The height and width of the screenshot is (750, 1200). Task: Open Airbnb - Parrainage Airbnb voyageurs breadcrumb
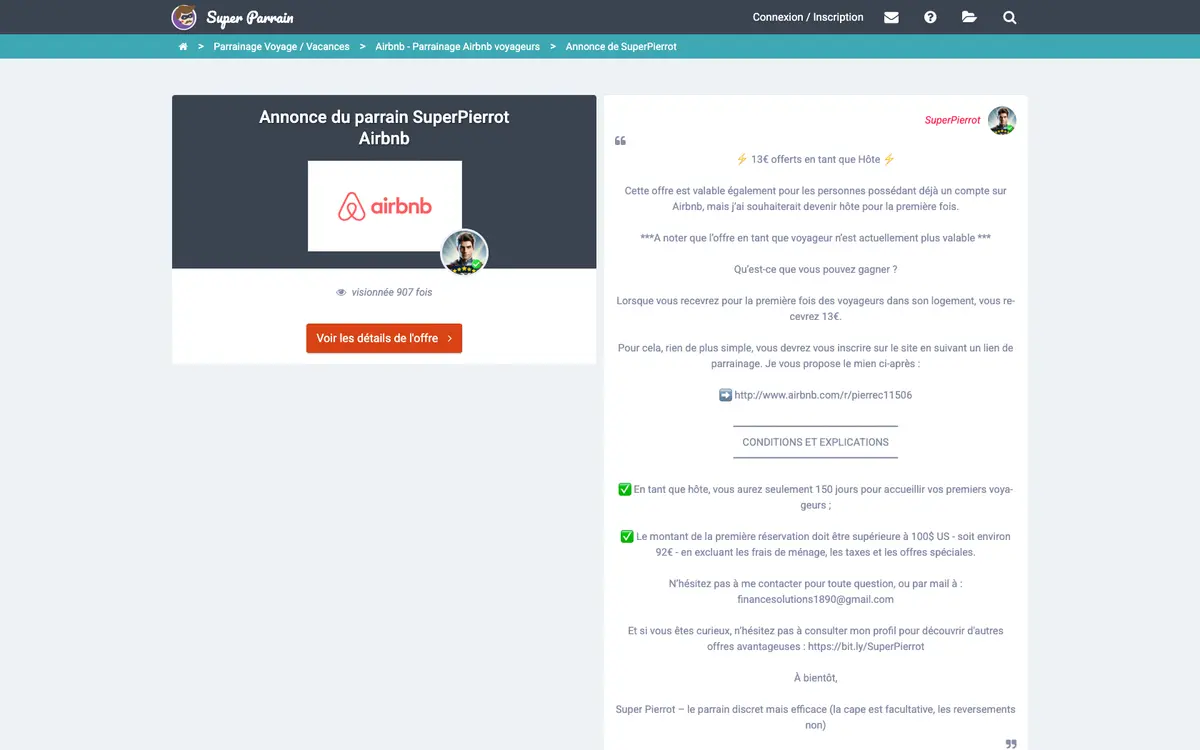(457, 47)
